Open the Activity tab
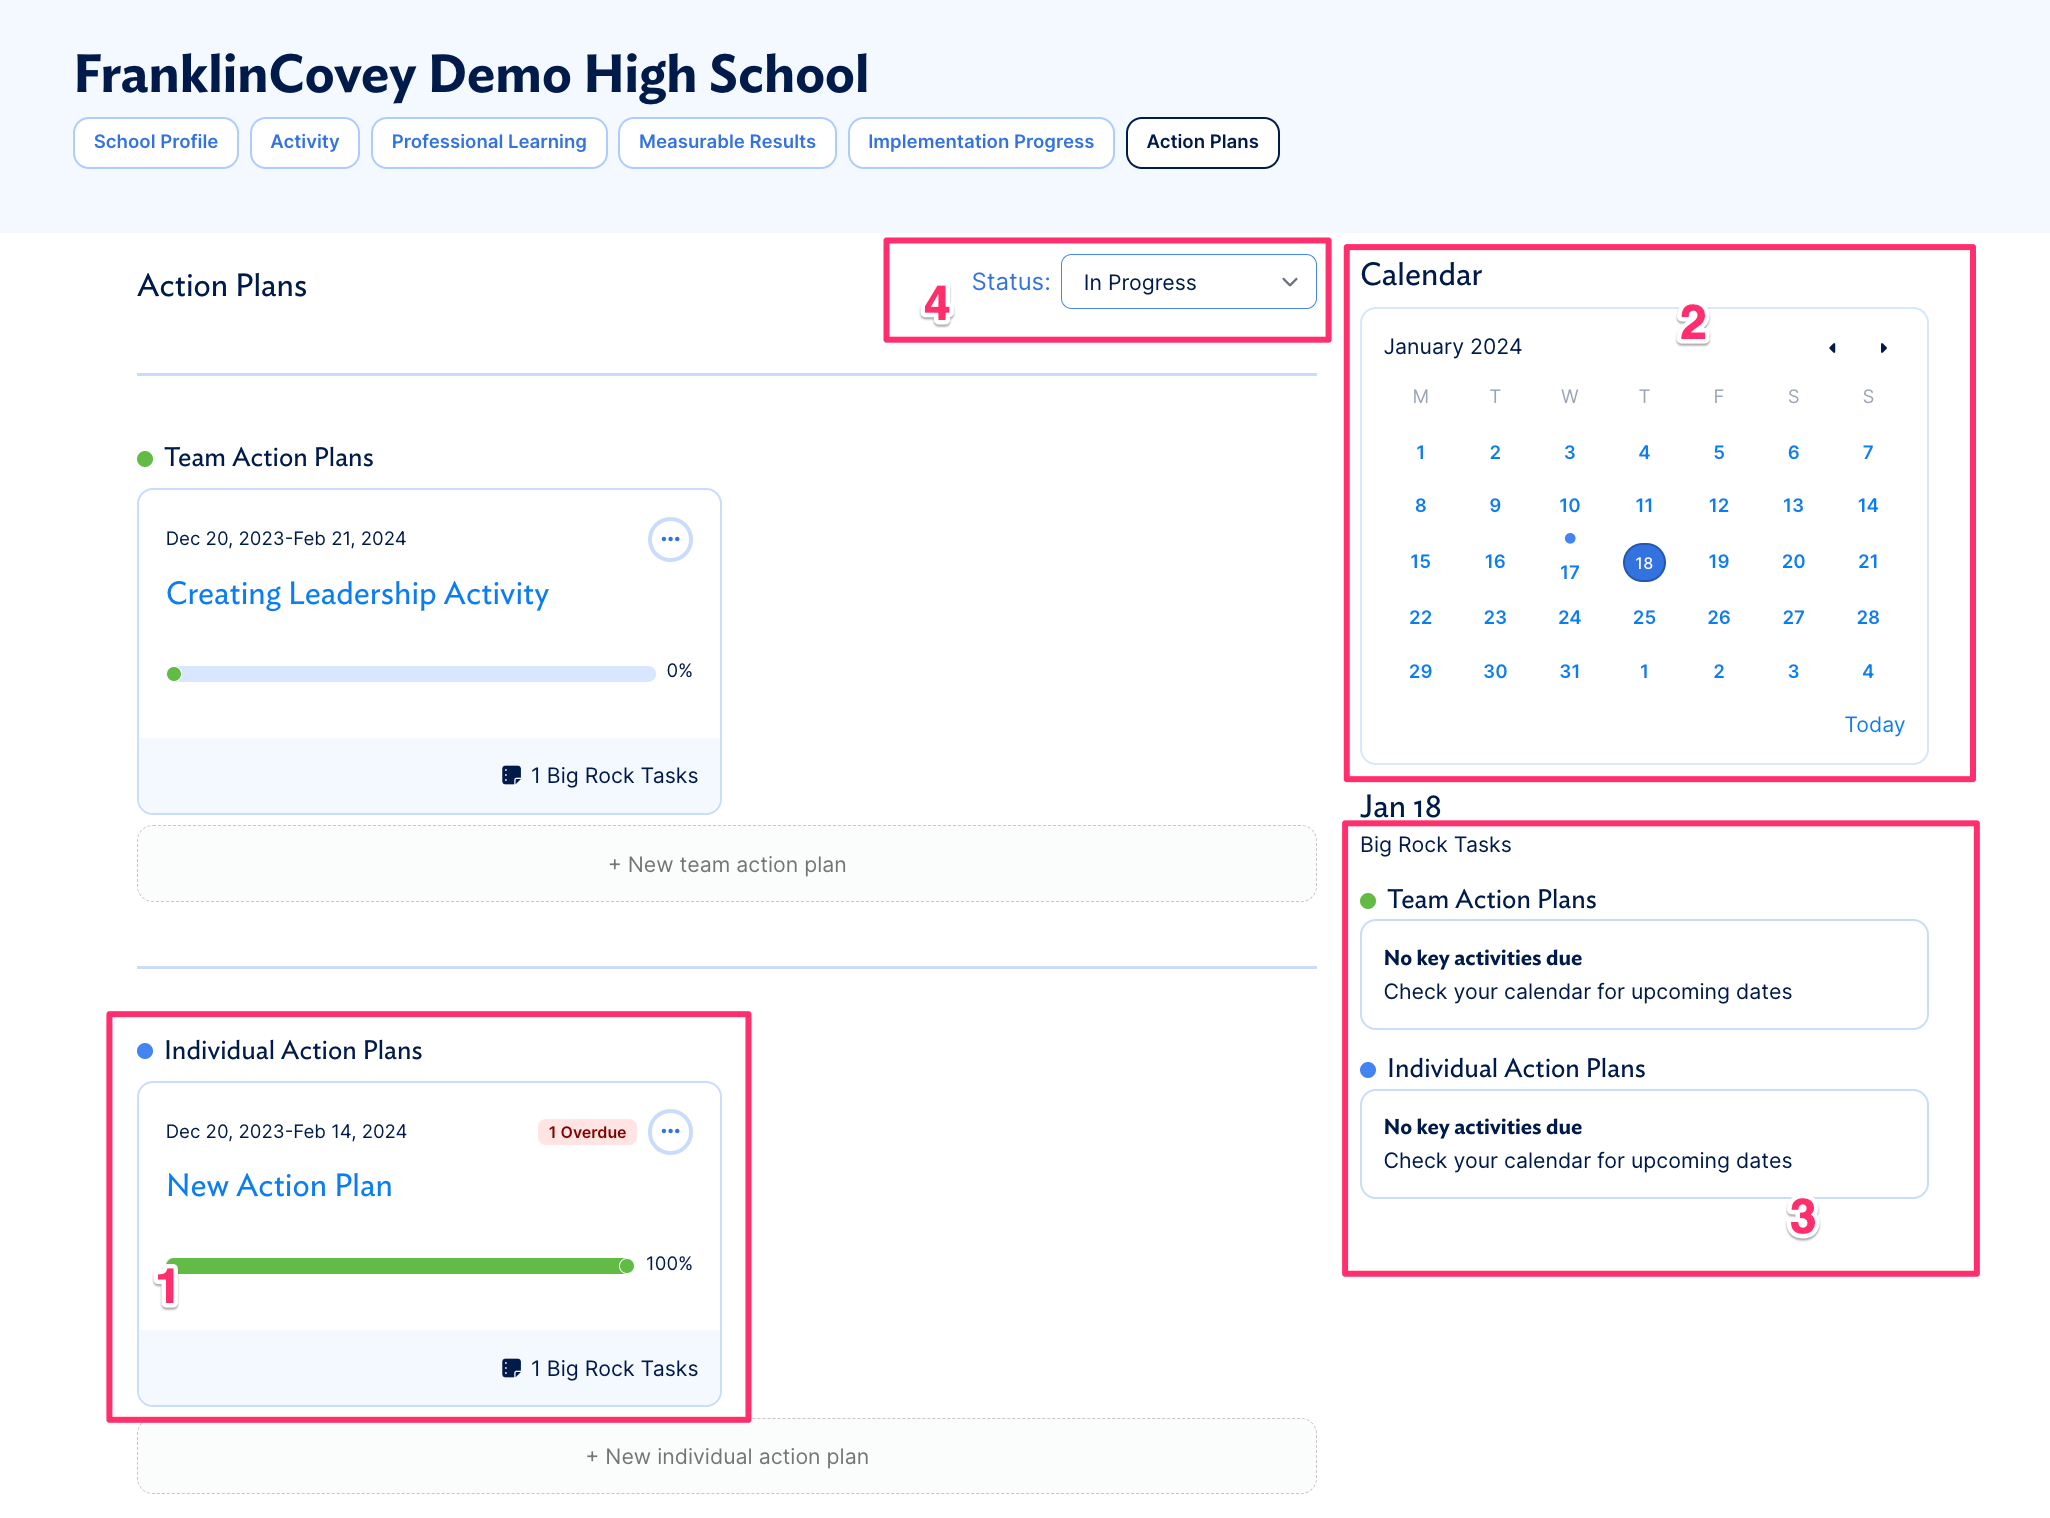 tap(304, 142)
